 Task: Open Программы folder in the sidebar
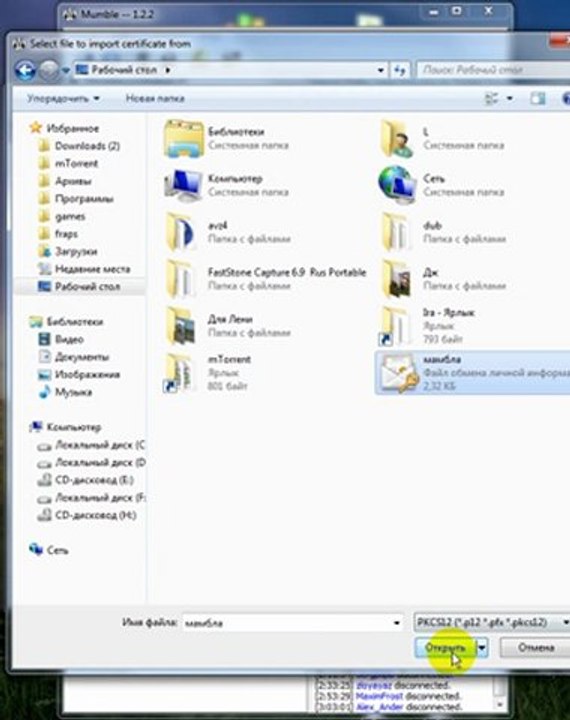[76, 199]
